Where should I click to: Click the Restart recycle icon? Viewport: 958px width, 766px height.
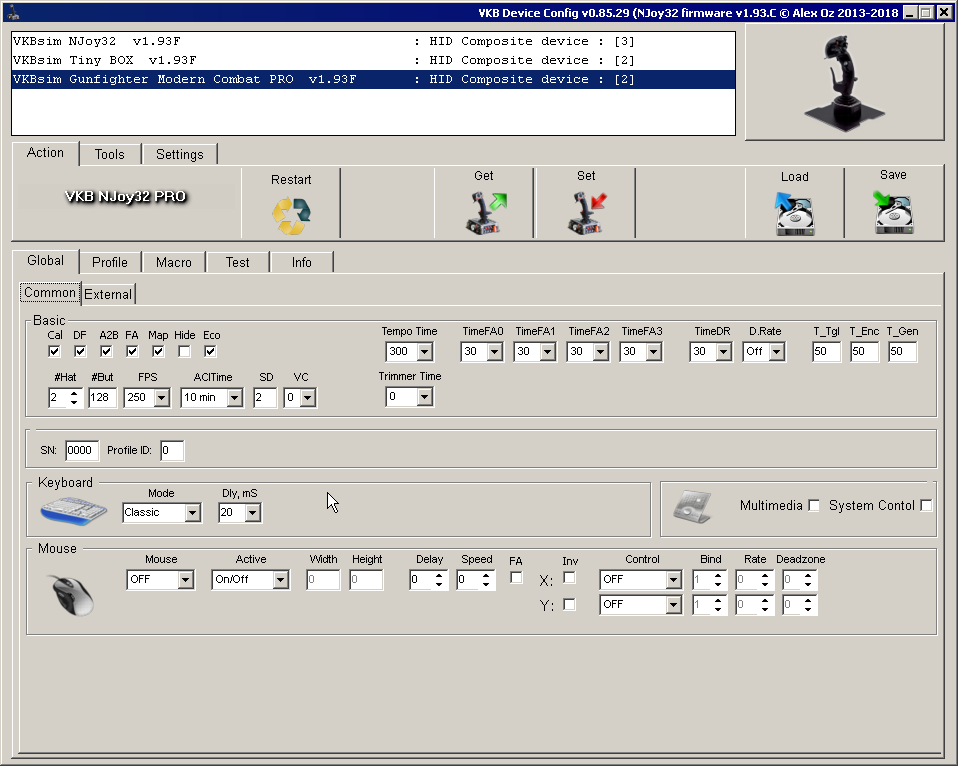coord(291,216)
